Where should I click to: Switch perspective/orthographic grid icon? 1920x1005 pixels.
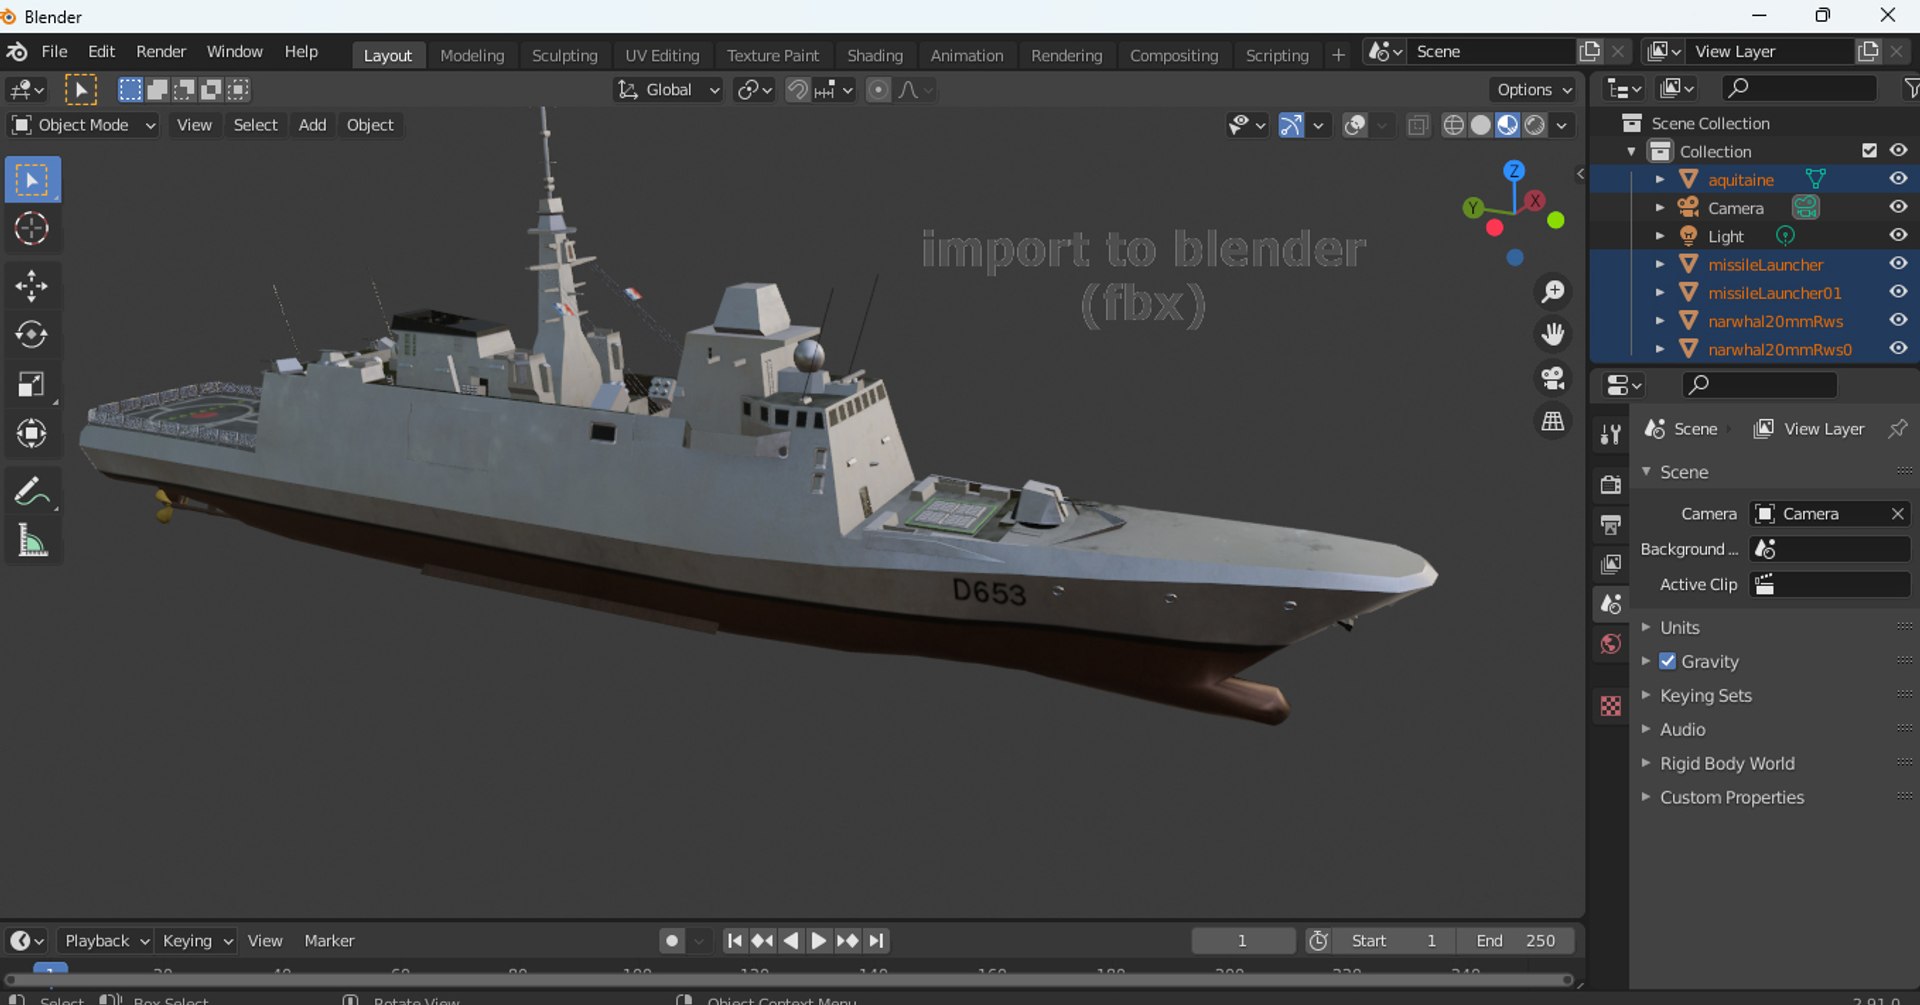click(x=1553, y=421)
